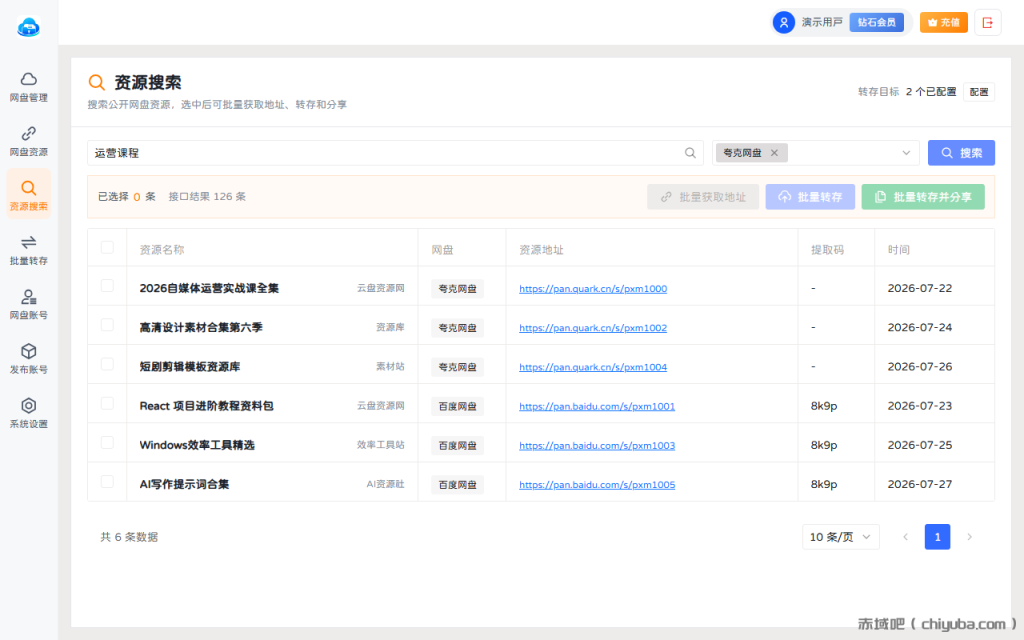Click the next page arrow
Viewport: 1024px width, 640px height.
969,537
